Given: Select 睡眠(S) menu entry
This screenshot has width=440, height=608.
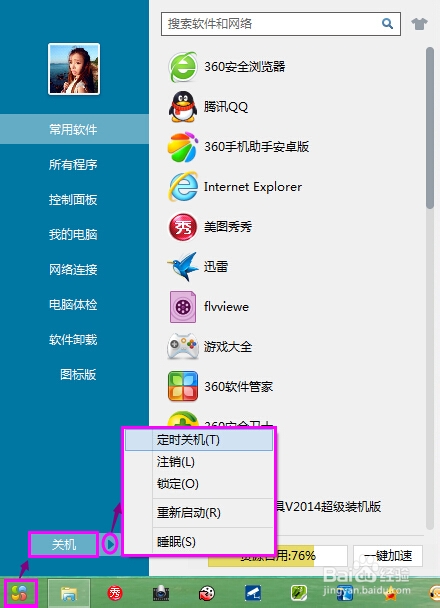Looking at the screenshot, I should (198, 541).
